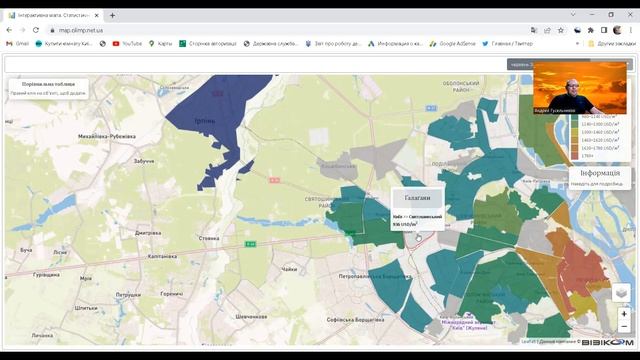Open the tab search chevron
The height and width of the screenshot is (360, 640).
(573, 14)
